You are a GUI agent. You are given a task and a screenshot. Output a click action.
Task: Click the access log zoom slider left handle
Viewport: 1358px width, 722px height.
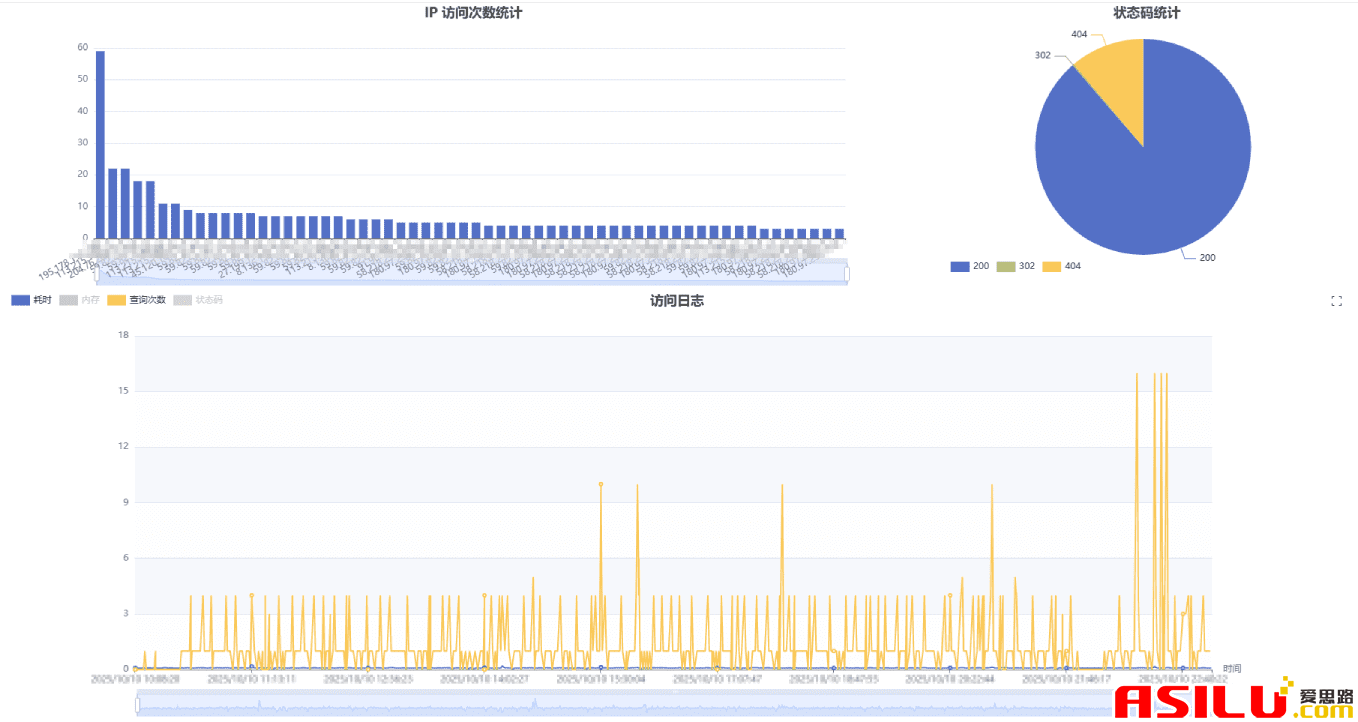tap(137, 705)
